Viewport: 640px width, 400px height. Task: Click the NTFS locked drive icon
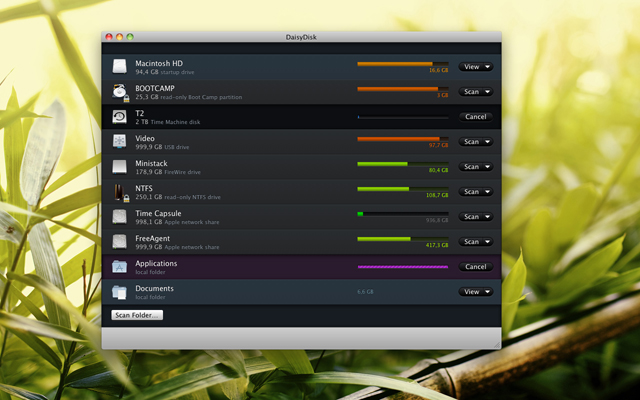pyautogui.click(x=121, y=192)
